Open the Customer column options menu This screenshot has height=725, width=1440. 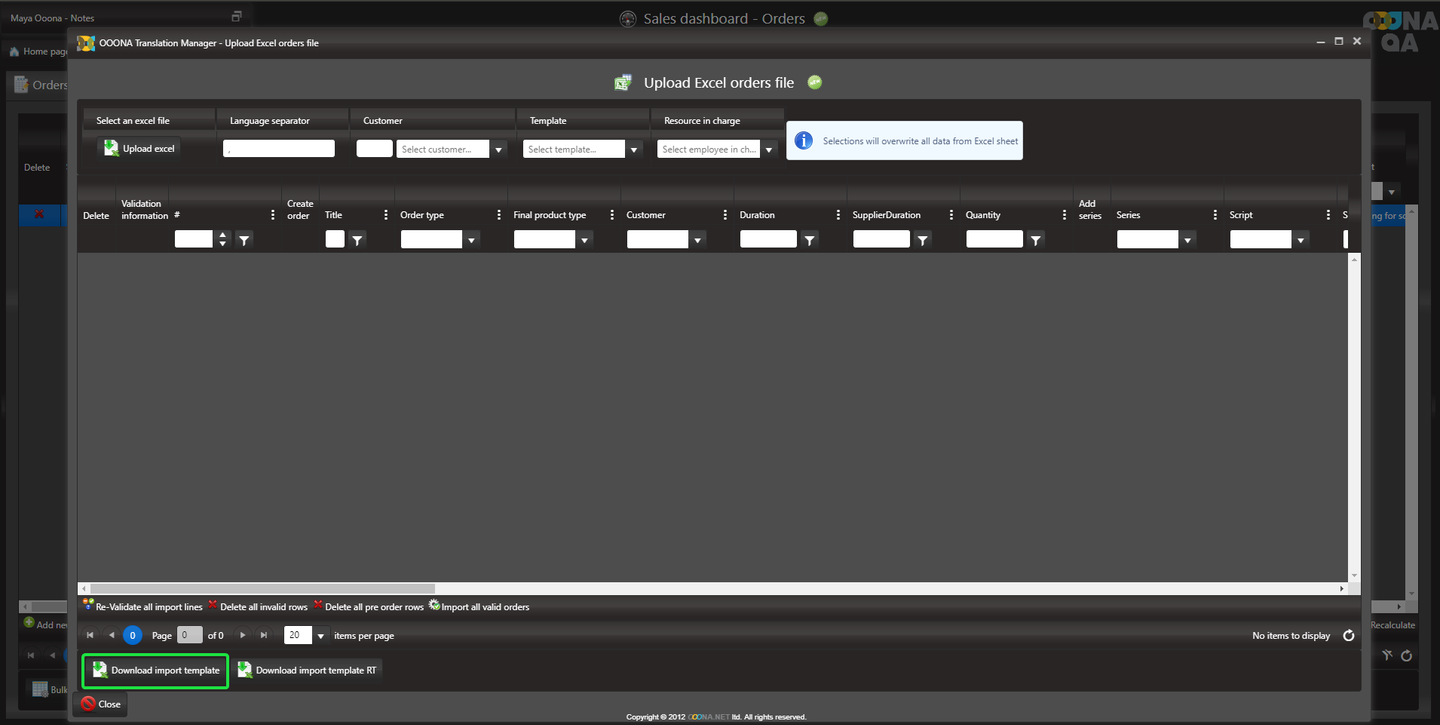coord(725,215)
